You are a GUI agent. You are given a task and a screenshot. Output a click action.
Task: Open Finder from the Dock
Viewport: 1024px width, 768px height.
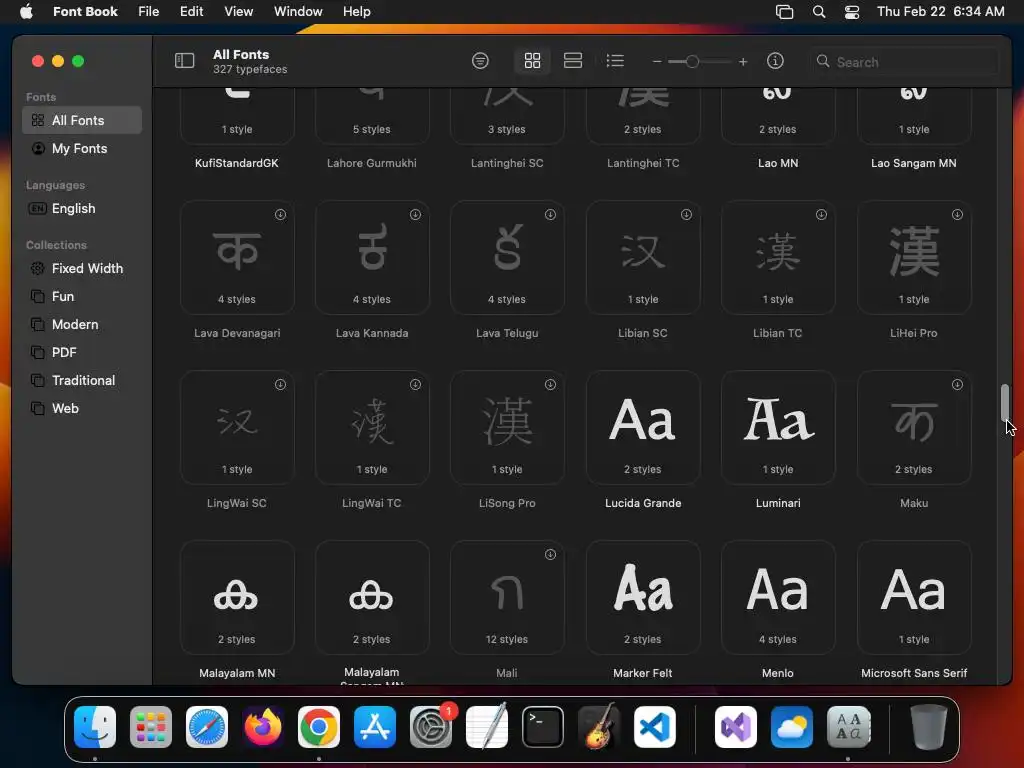(95, 727)
